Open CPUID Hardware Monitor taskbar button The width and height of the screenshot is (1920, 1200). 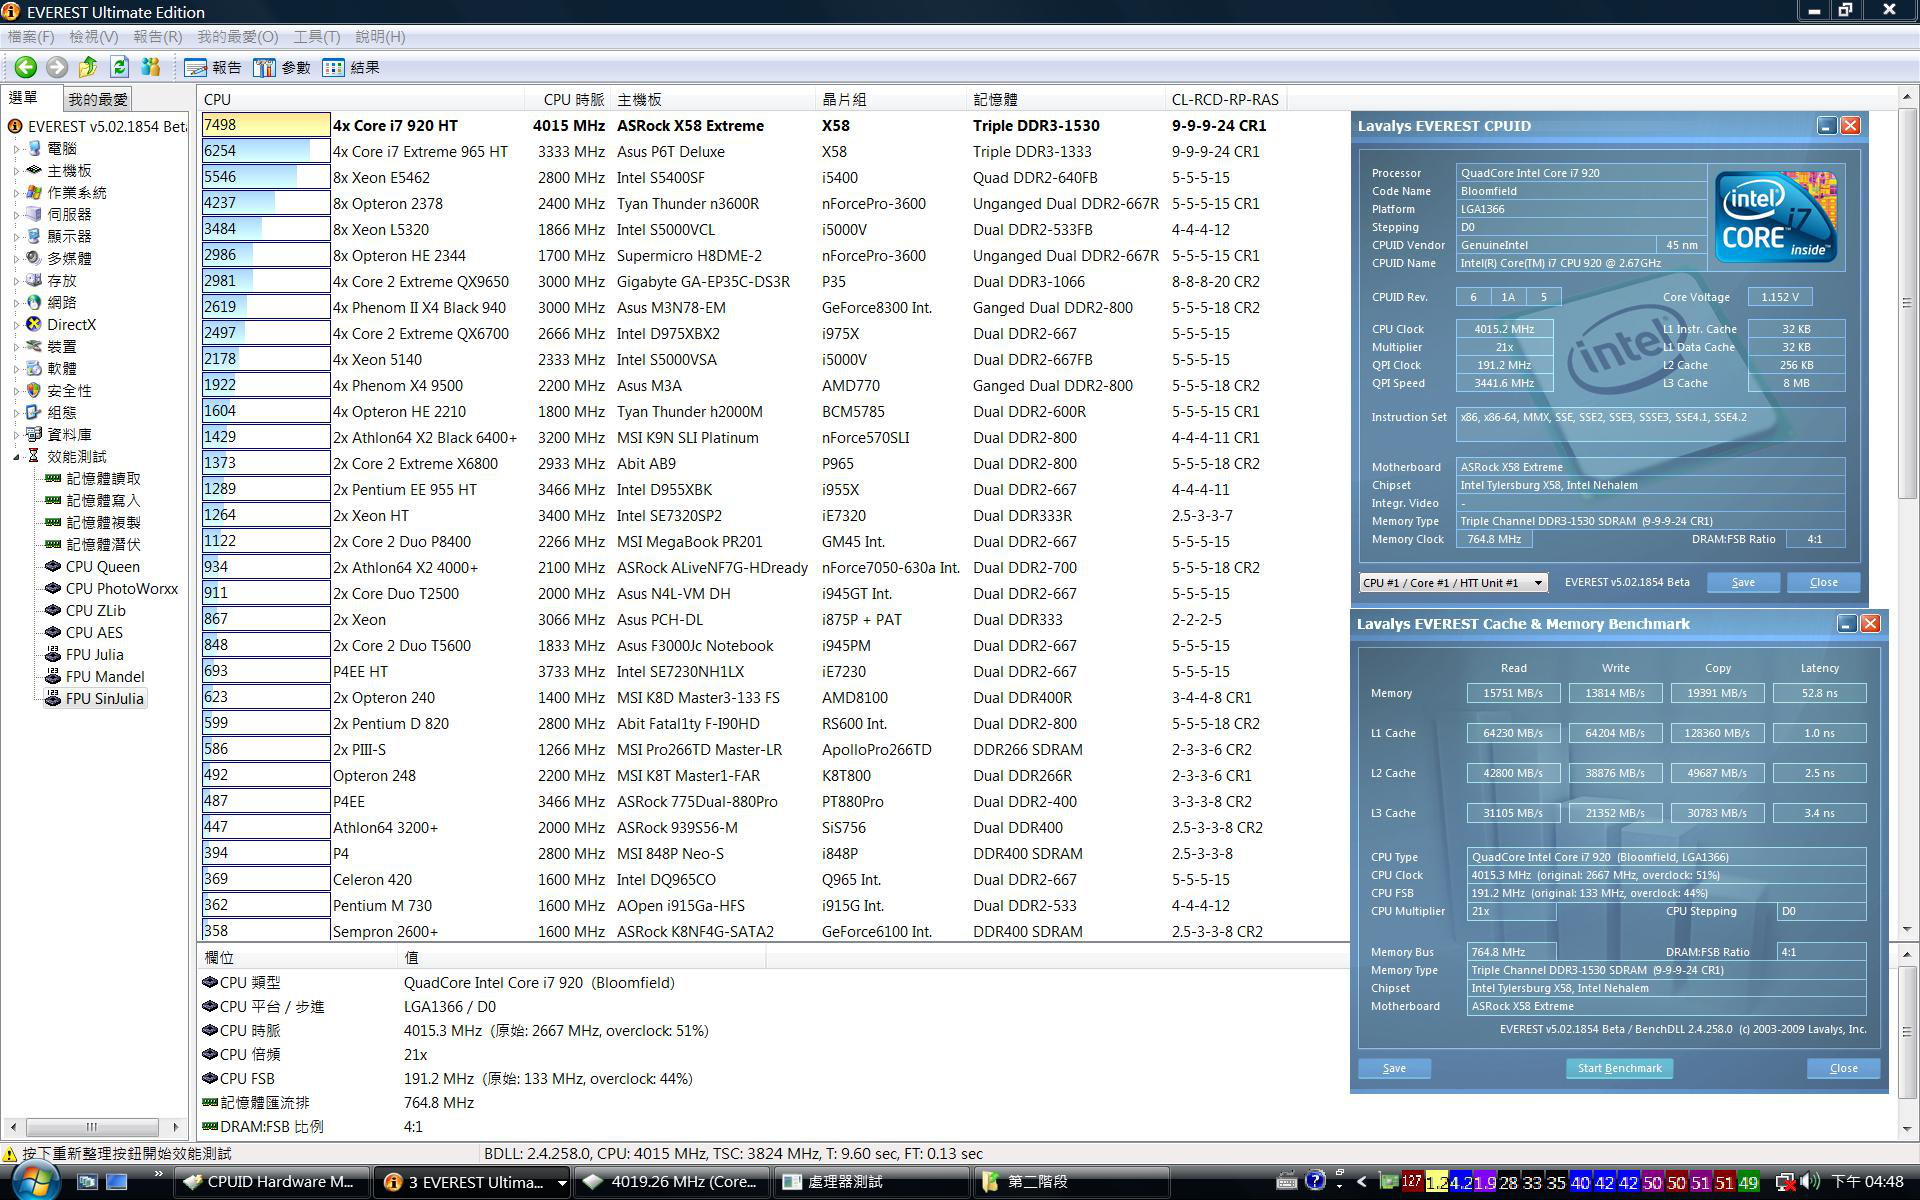[x=271, y=1182]
